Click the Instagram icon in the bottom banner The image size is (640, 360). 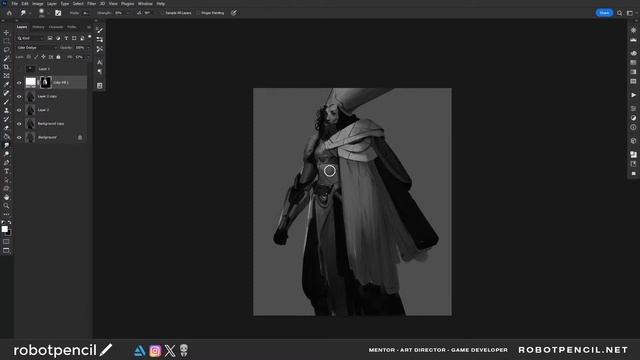point(155,351)
